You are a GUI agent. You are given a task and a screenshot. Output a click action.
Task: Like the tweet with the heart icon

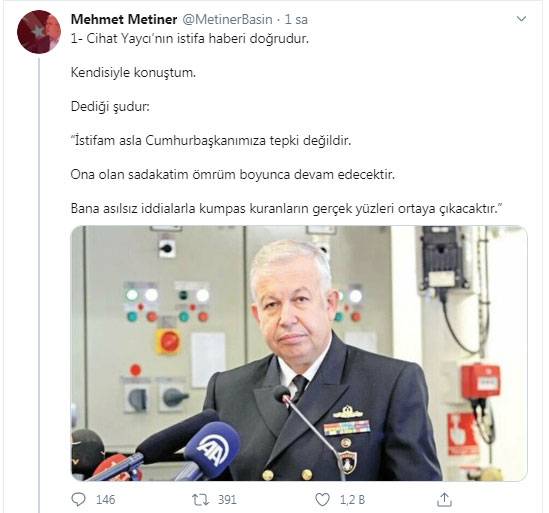click(322, 500)
